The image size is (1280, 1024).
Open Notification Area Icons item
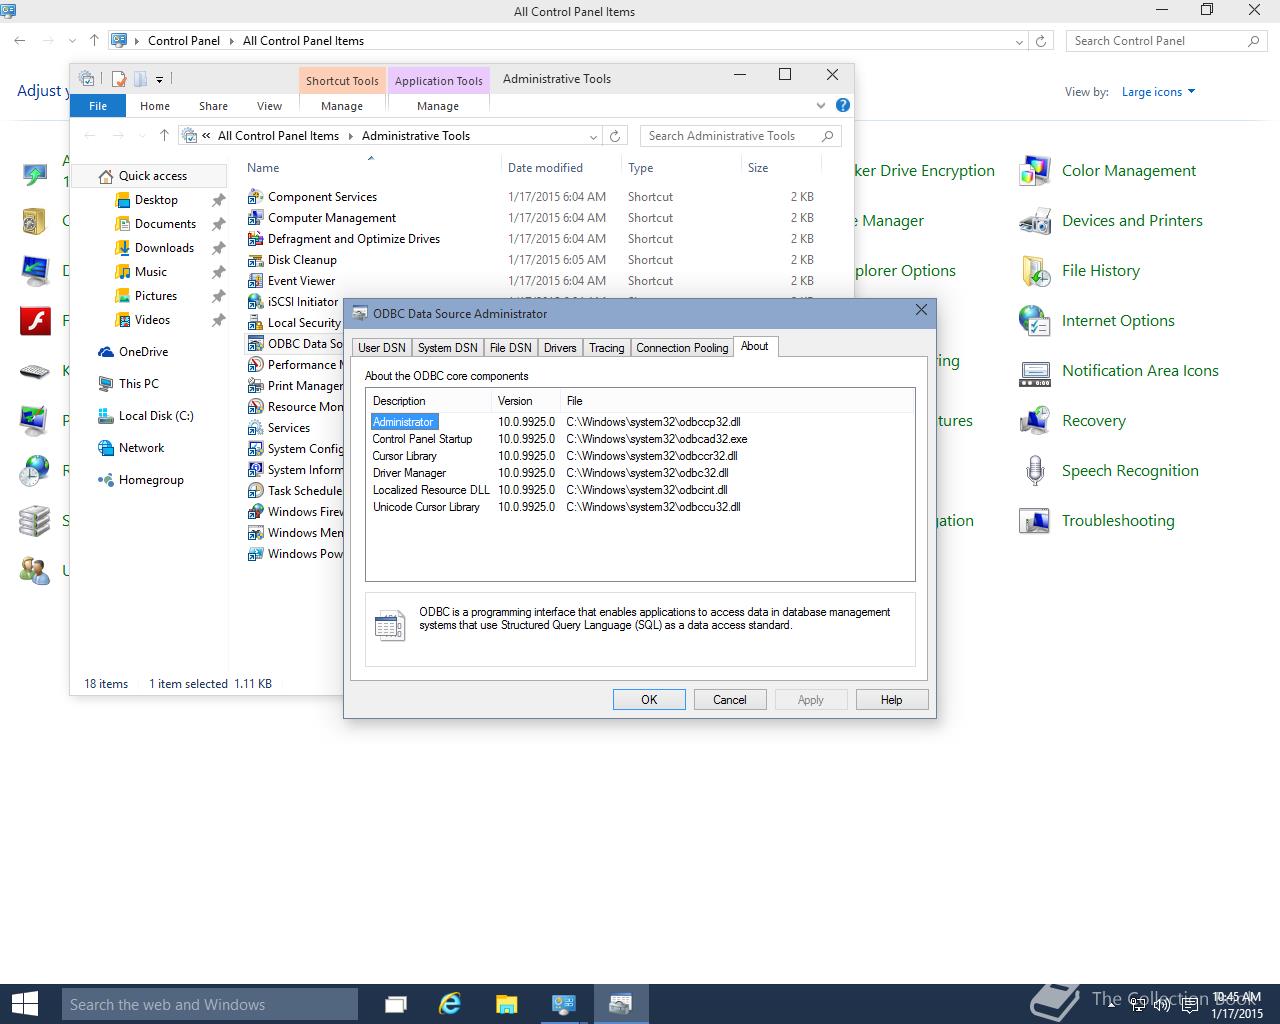coord(1140,371)
